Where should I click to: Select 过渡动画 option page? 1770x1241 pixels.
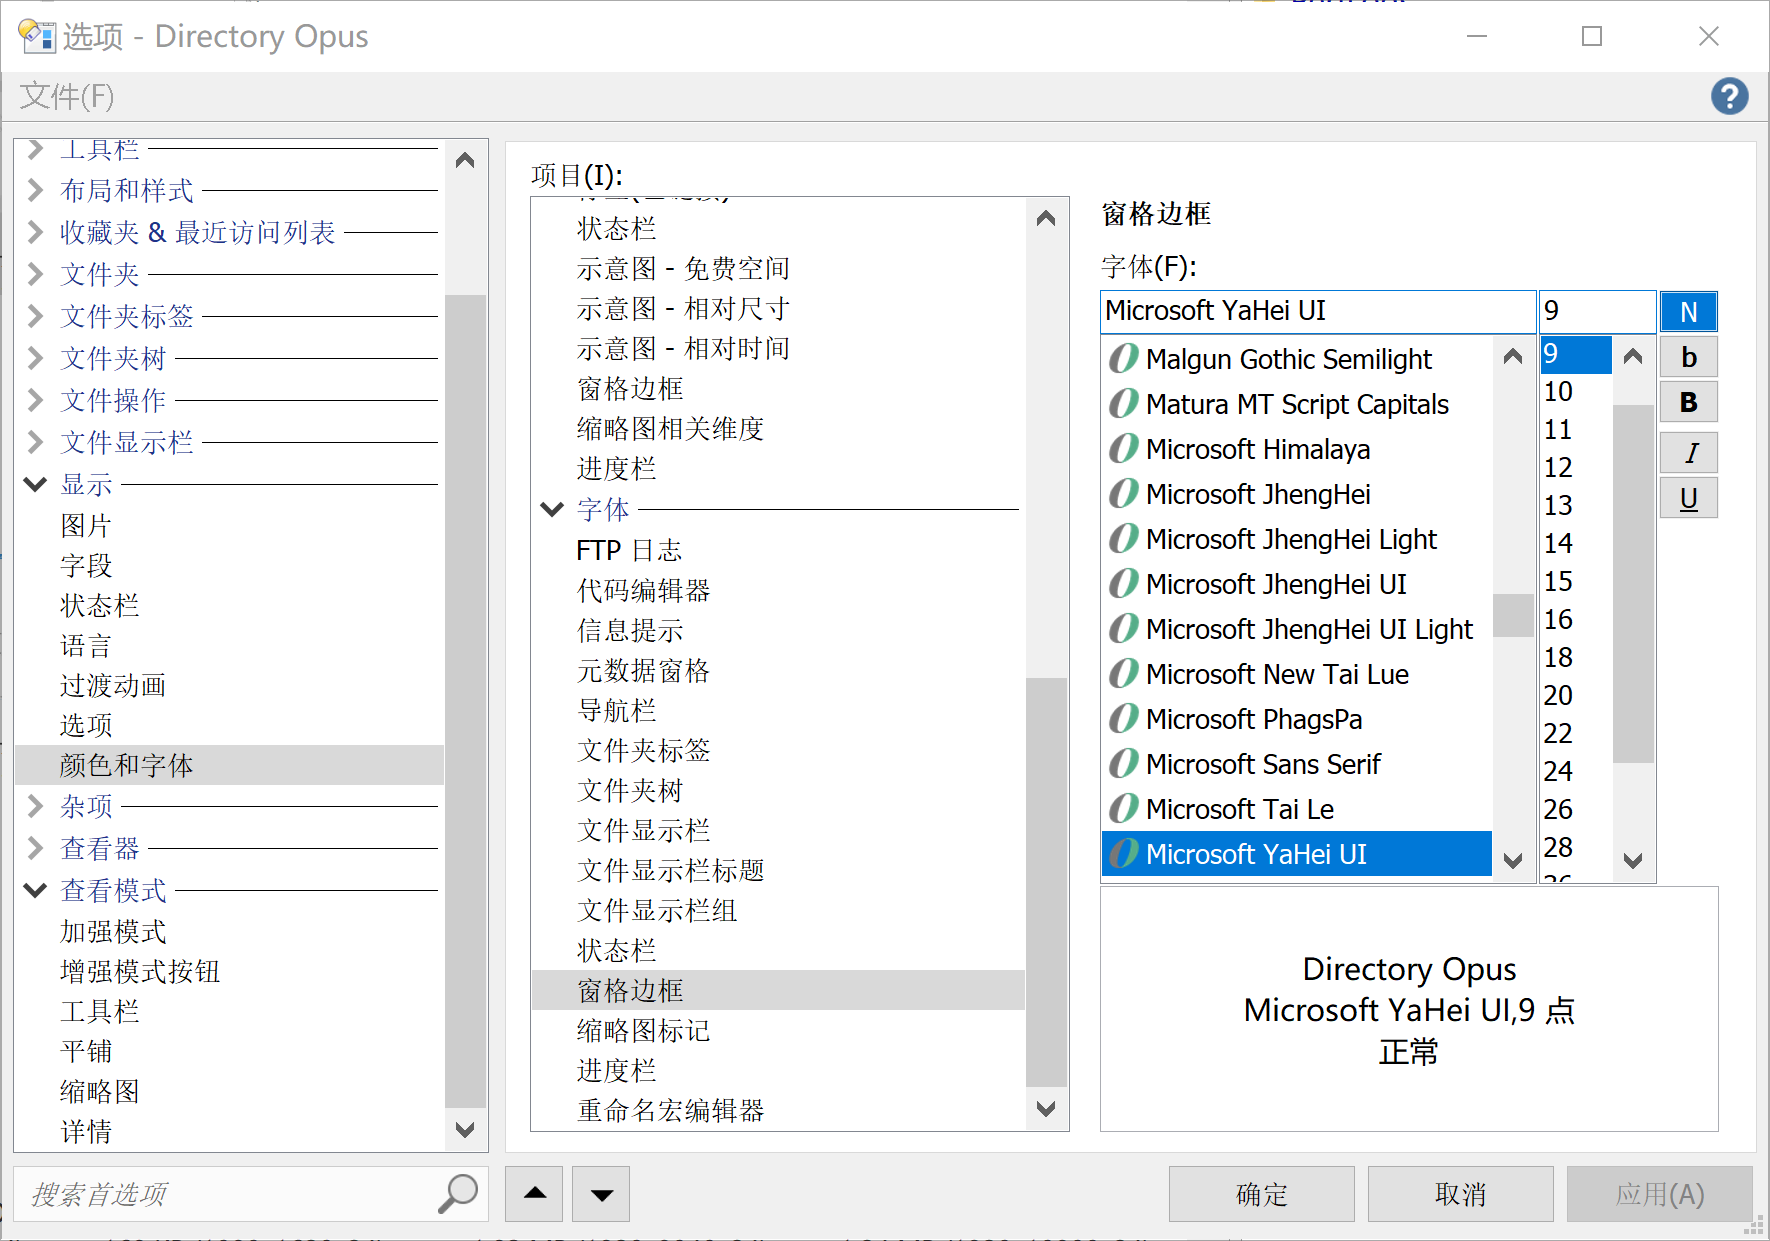tap(113, 685)
